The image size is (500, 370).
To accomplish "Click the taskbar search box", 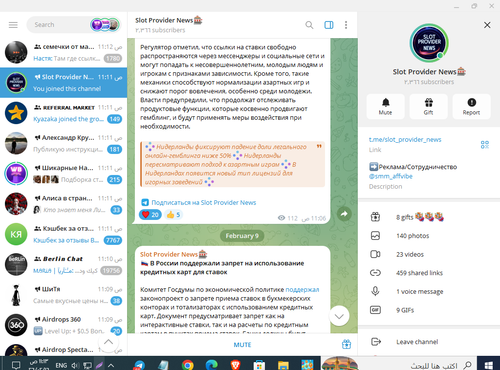I will (x=399, y=364).
